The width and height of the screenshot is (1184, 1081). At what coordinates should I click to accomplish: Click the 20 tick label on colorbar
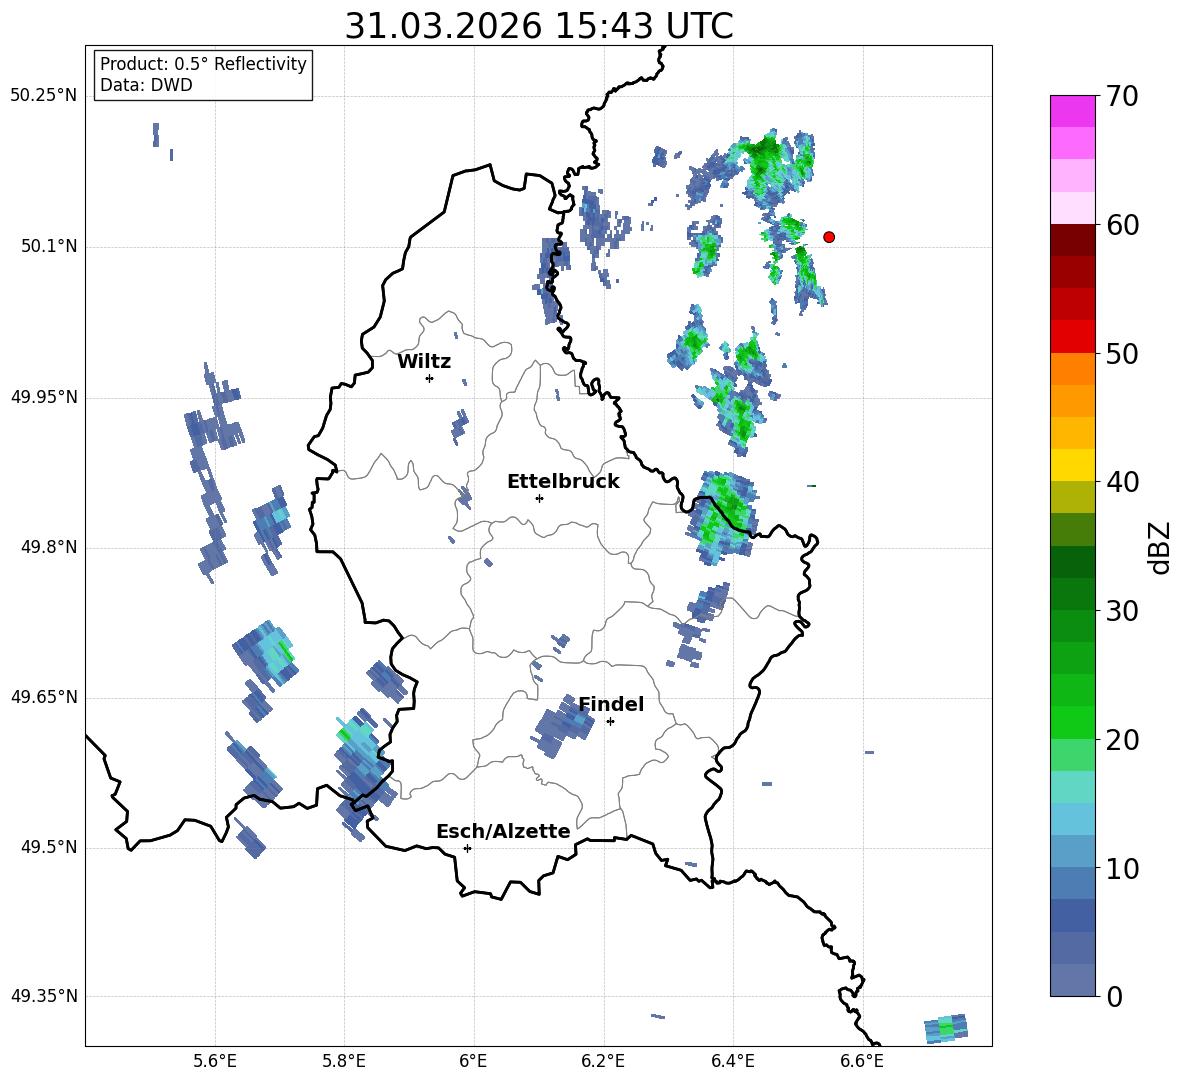1122,740
